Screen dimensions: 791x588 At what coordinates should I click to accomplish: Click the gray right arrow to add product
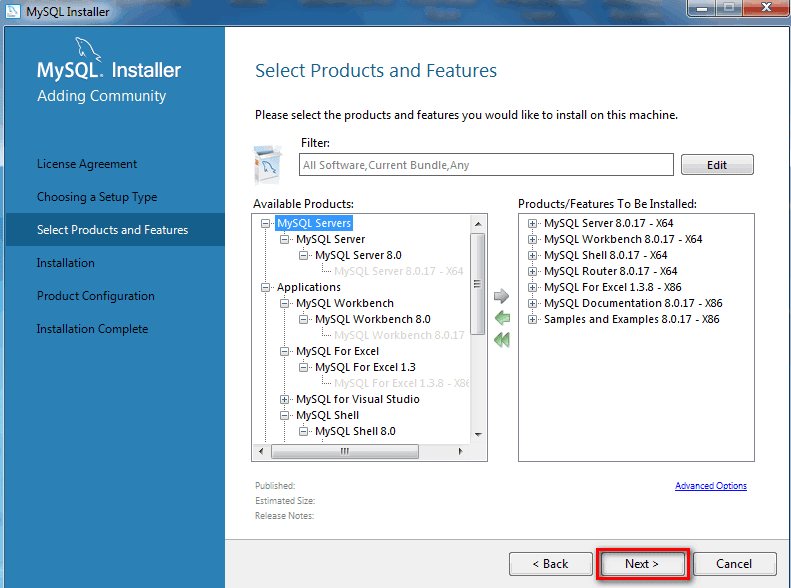coord(501,296)
